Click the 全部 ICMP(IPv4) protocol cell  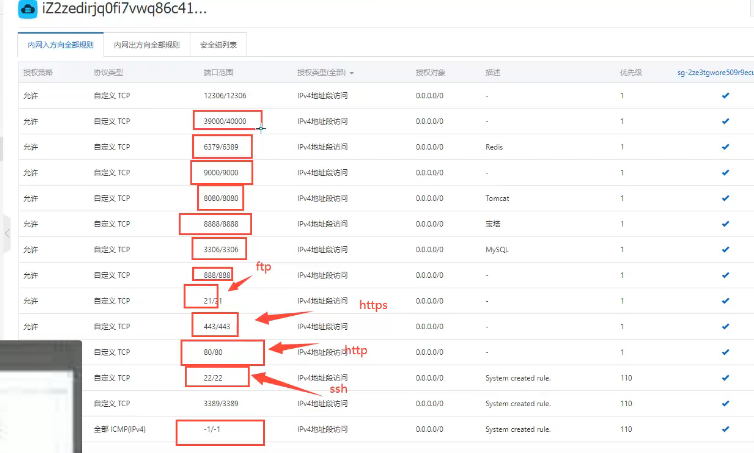120,429
